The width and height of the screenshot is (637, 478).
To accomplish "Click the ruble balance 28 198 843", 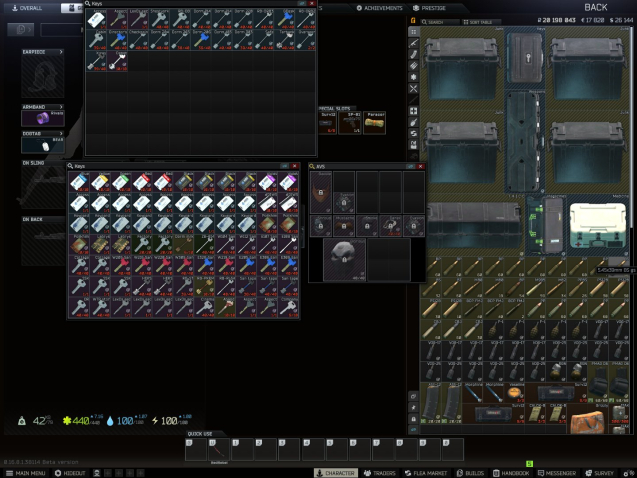I will click(556, 20).
